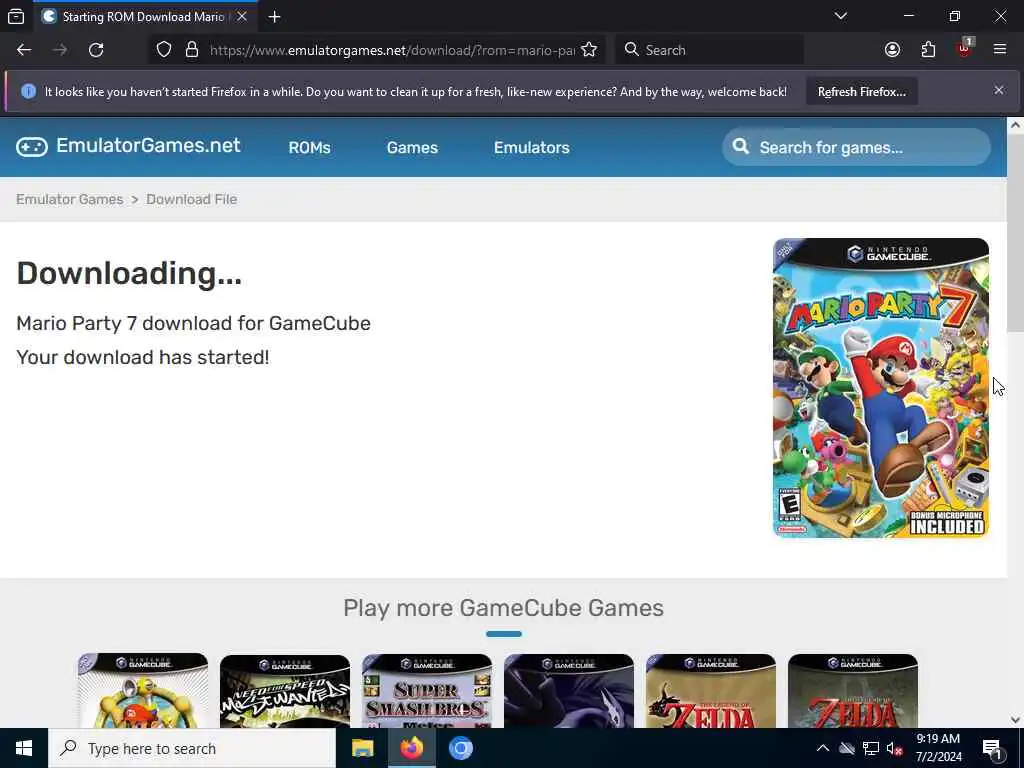This screenshot has width=1024, height=768.
Task: Click 'Mario Party 7 download for GameCube' text
Action: 193,323
